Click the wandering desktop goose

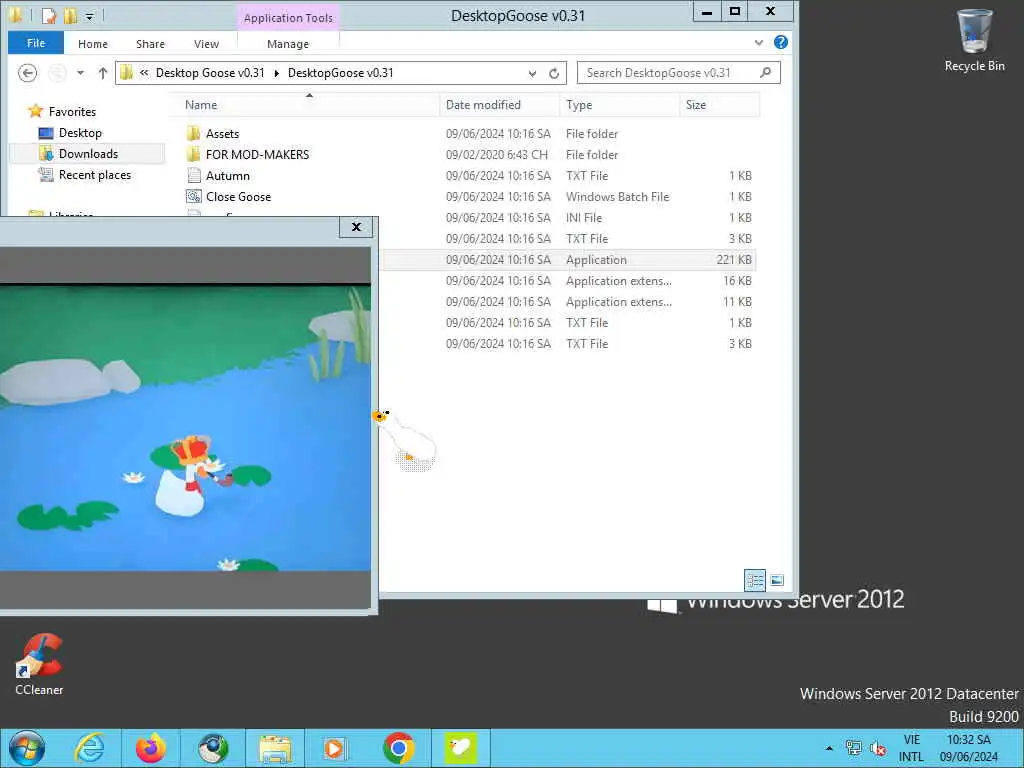(x=407, y=439)
